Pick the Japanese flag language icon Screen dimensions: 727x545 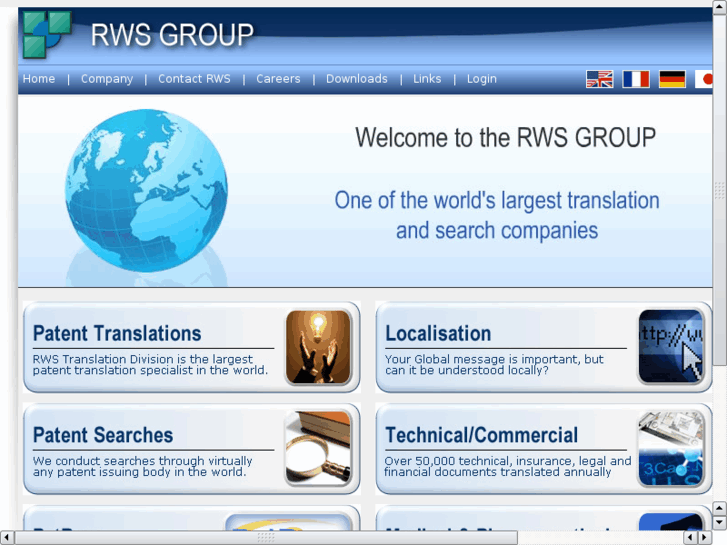704,79
